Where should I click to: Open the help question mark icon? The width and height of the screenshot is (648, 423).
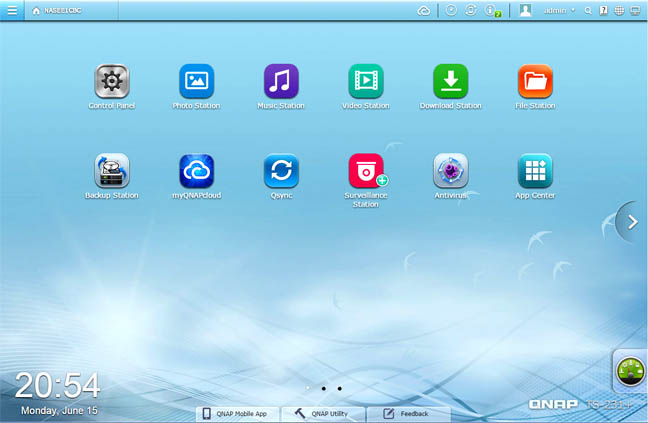tap(603, 11)
